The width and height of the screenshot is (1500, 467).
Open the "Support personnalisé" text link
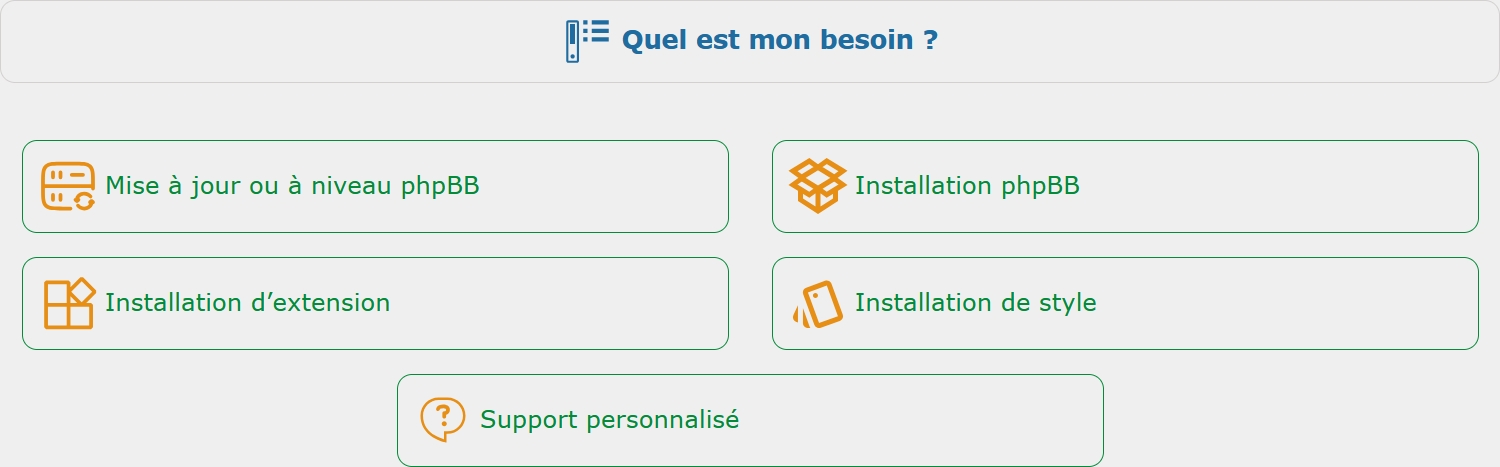(609, 419)
